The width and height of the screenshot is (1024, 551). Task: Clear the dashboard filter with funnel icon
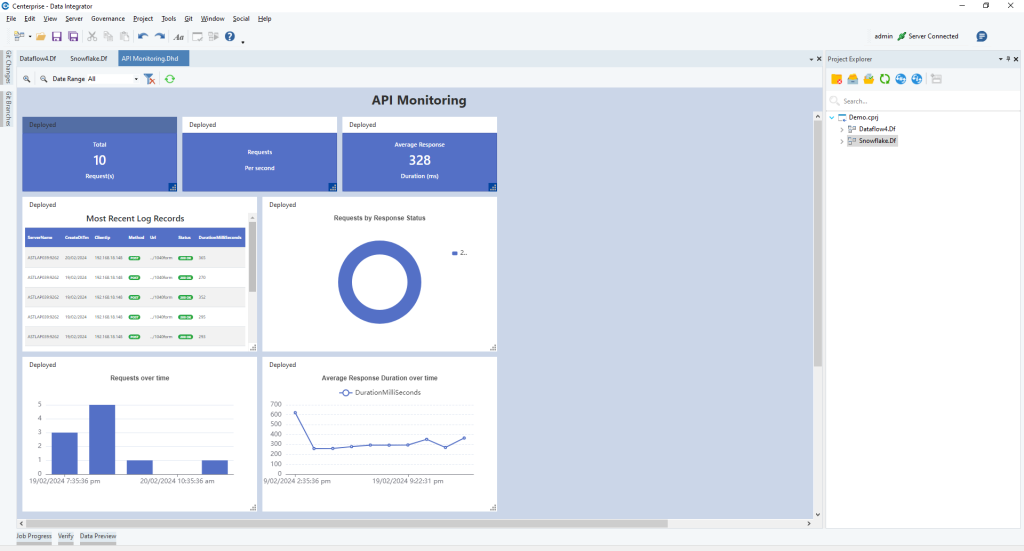point(149,79)
